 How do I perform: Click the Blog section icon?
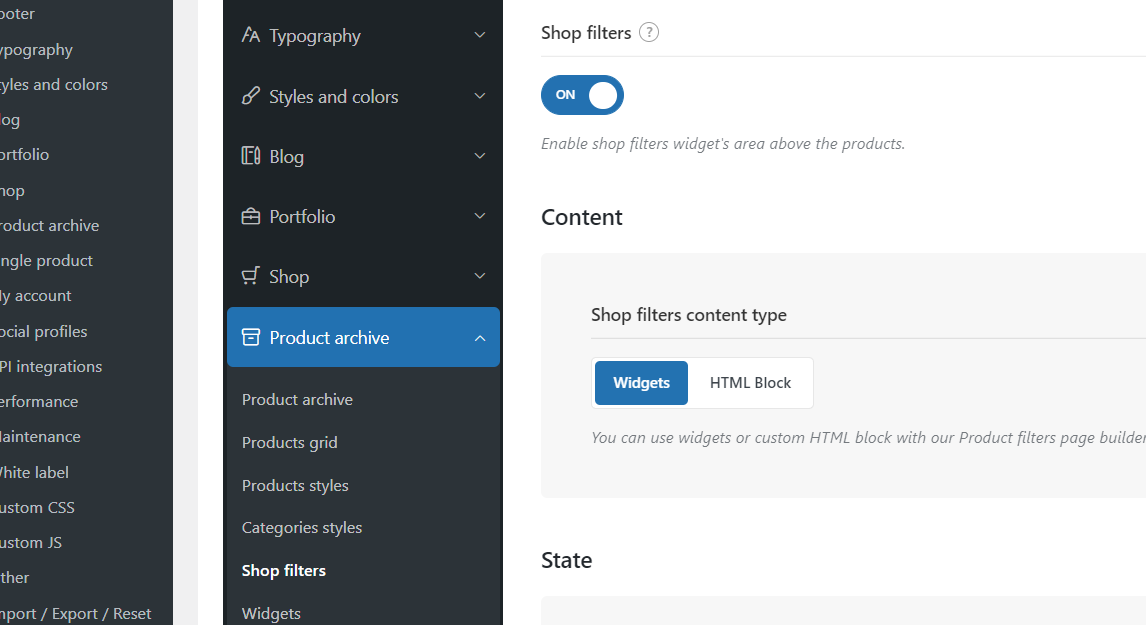[x=251, y=156]
